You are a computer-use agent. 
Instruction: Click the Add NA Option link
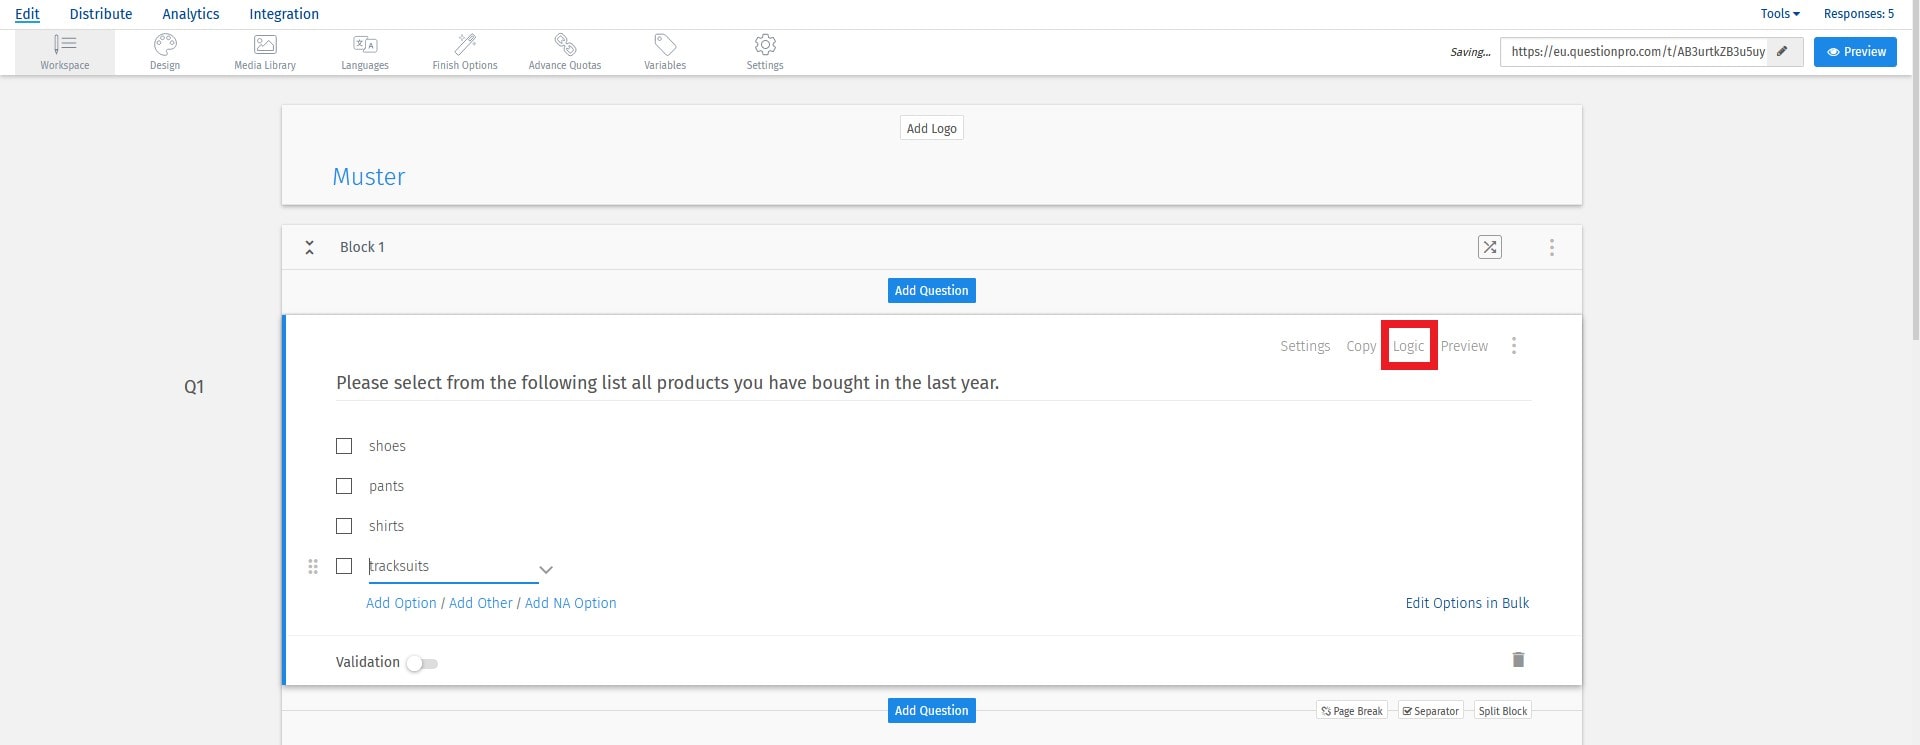pos(570,603)
